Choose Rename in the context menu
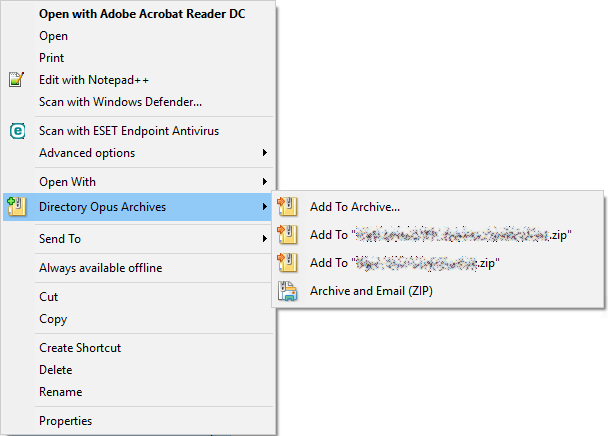This screenshot has height=436, width=608. click(60, 392)
